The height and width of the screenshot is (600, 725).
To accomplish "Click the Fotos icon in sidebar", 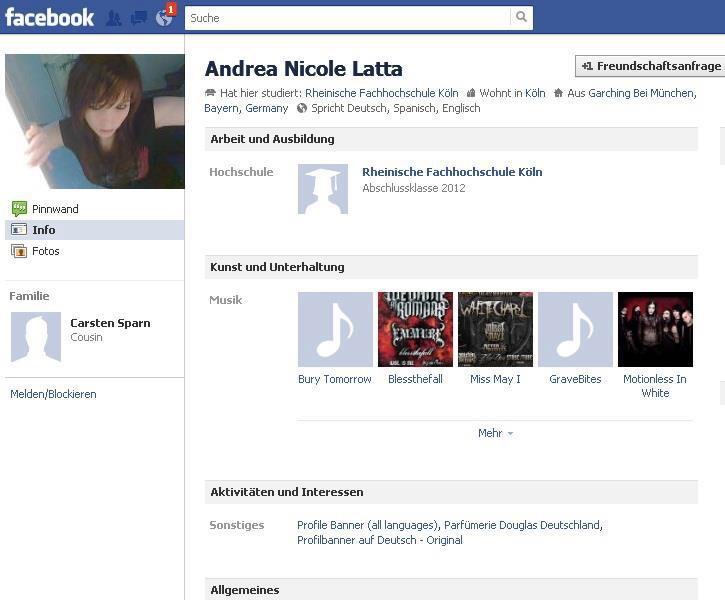I will pos(19,251).
